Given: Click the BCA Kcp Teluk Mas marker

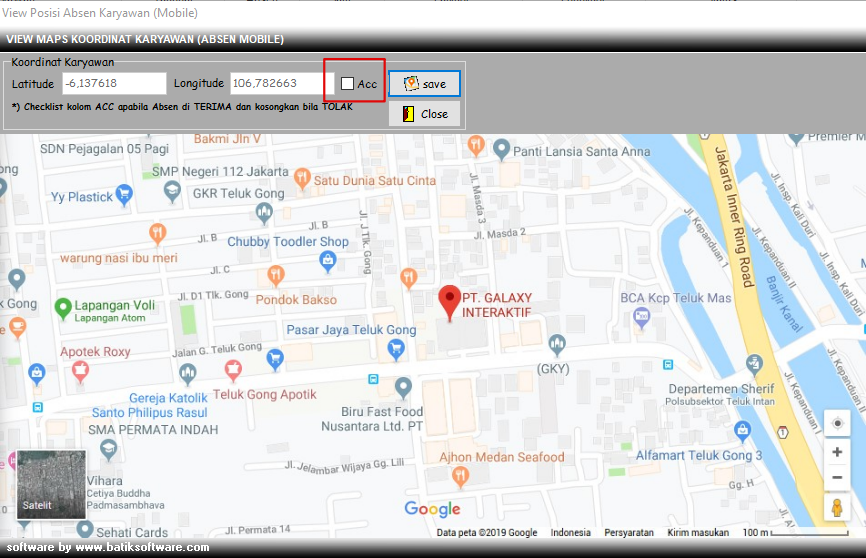Looking at the screenshot, I should 642,316.
